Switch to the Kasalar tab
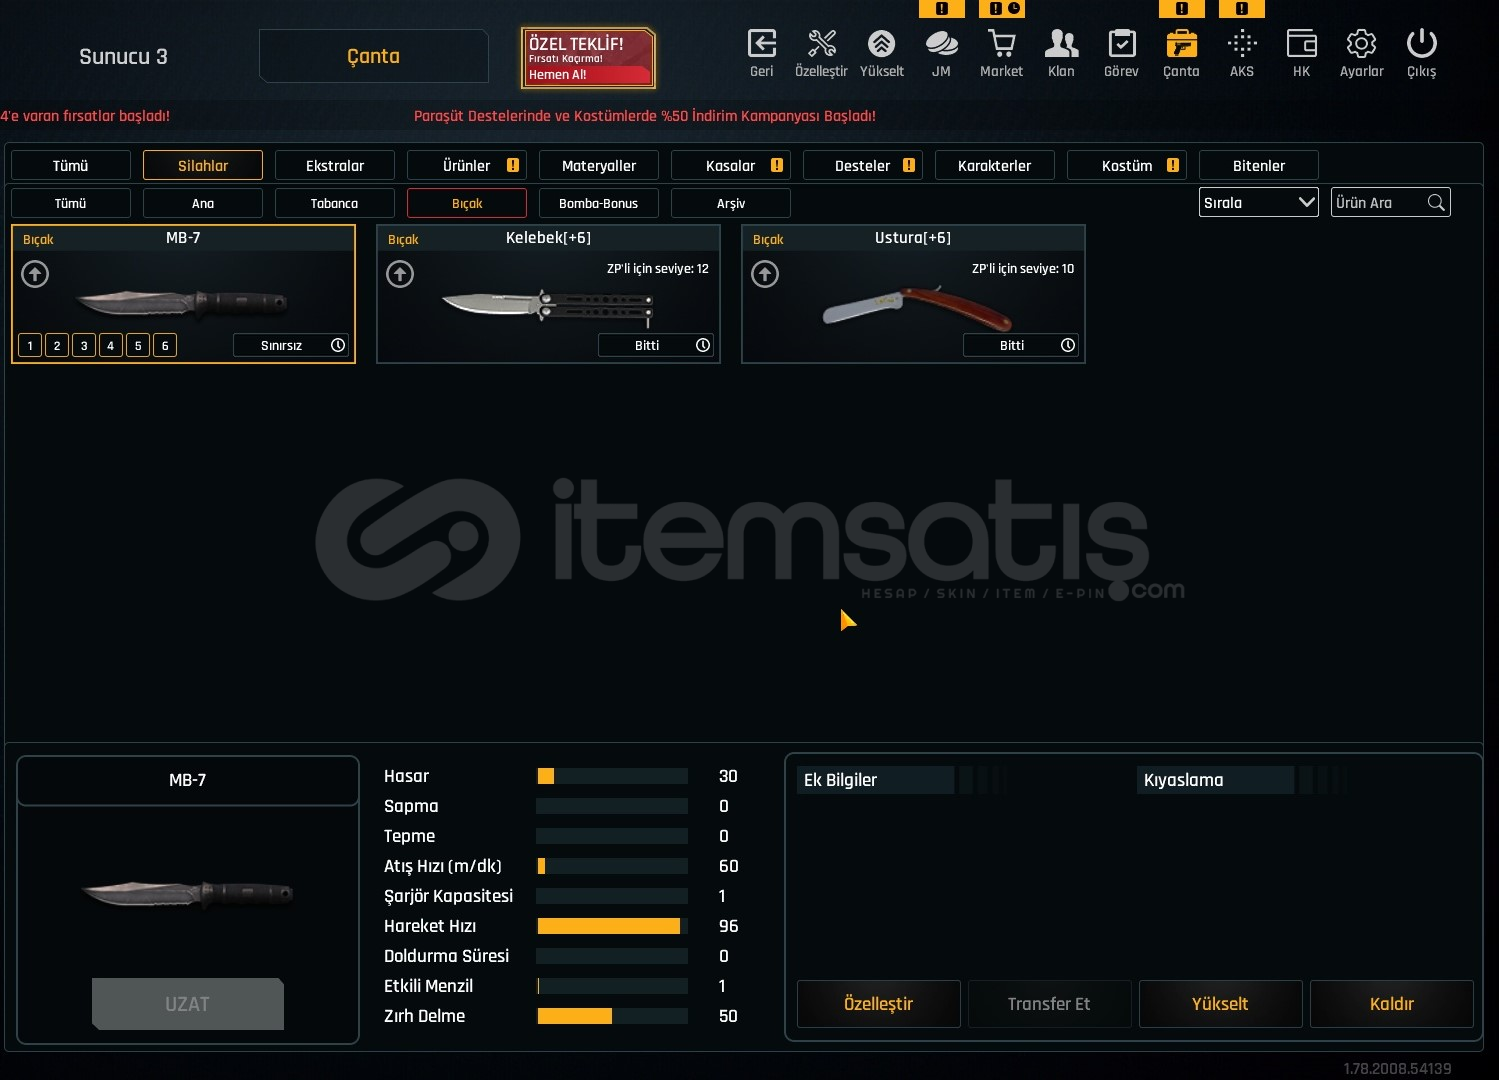The height and width of the screenshot is (1080, 1499). coord(731,165)
